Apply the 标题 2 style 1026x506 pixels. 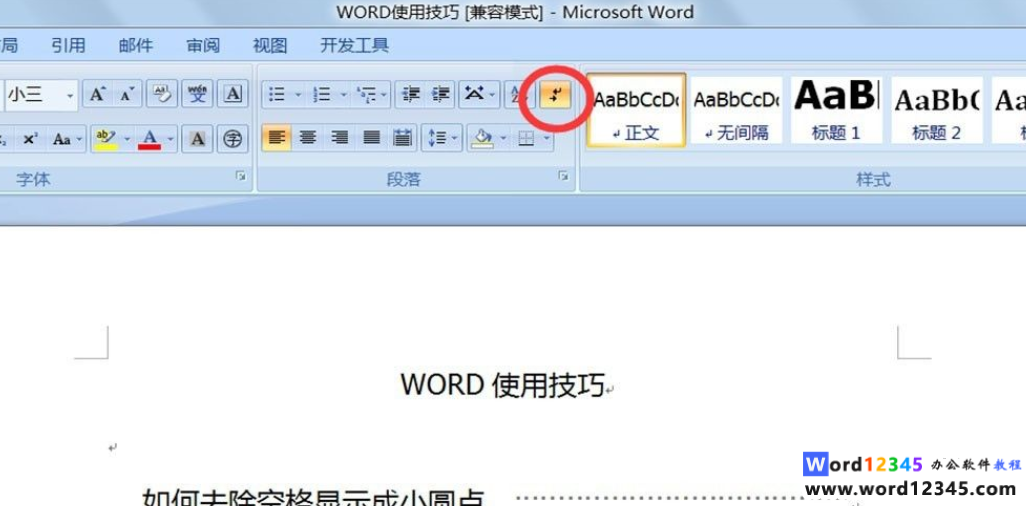(936, 109)
